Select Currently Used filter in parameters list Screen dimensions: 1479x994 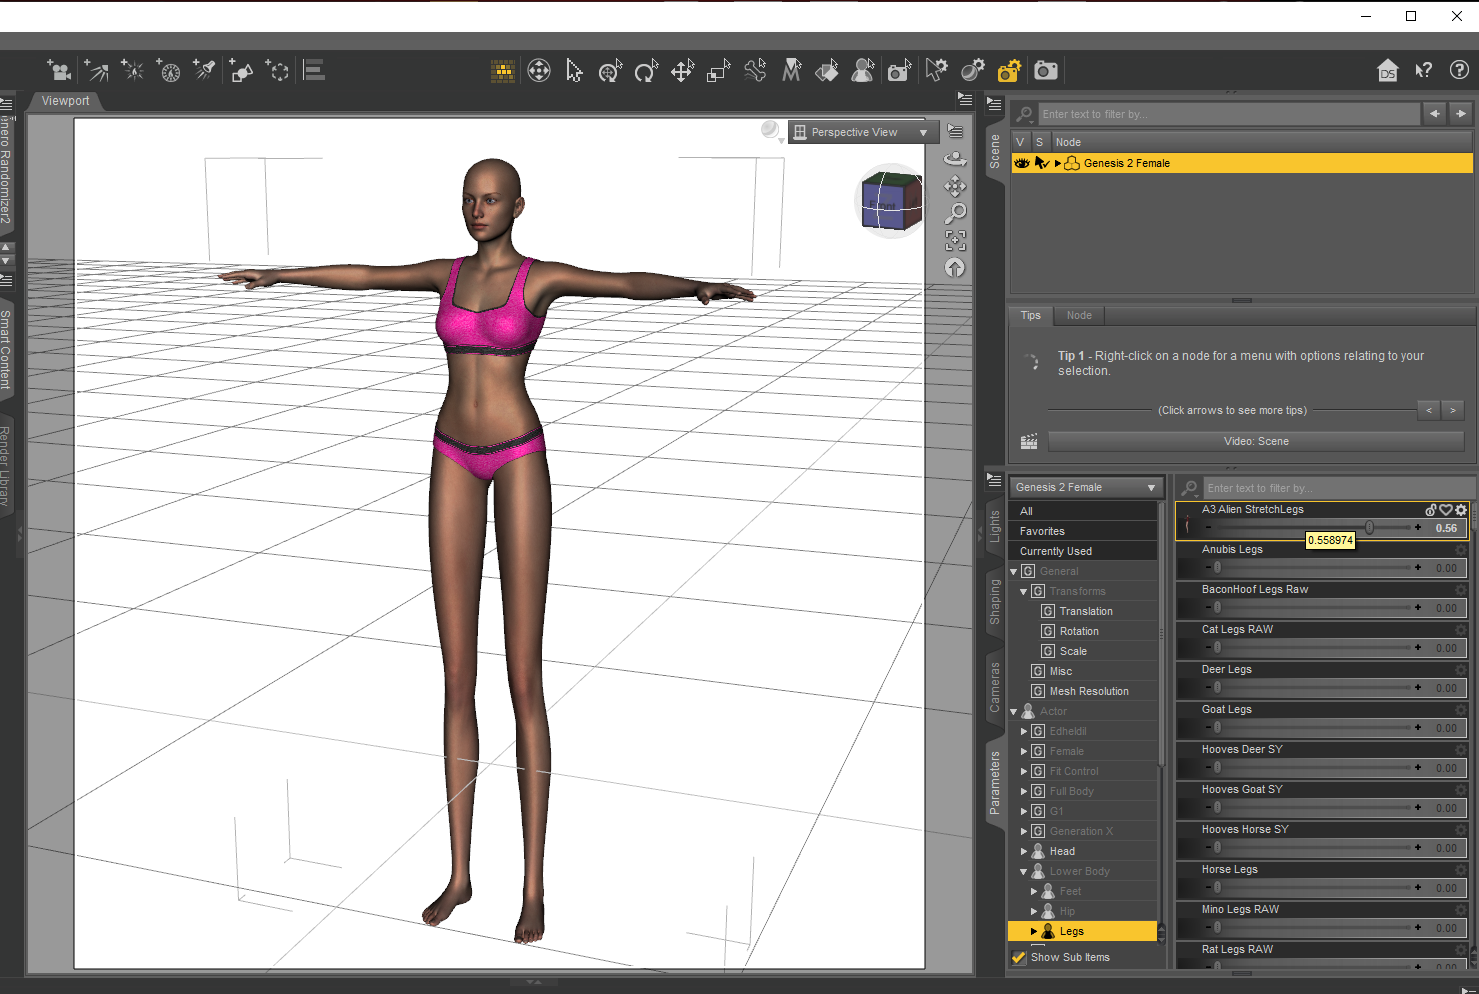[x=1056, y=551]
